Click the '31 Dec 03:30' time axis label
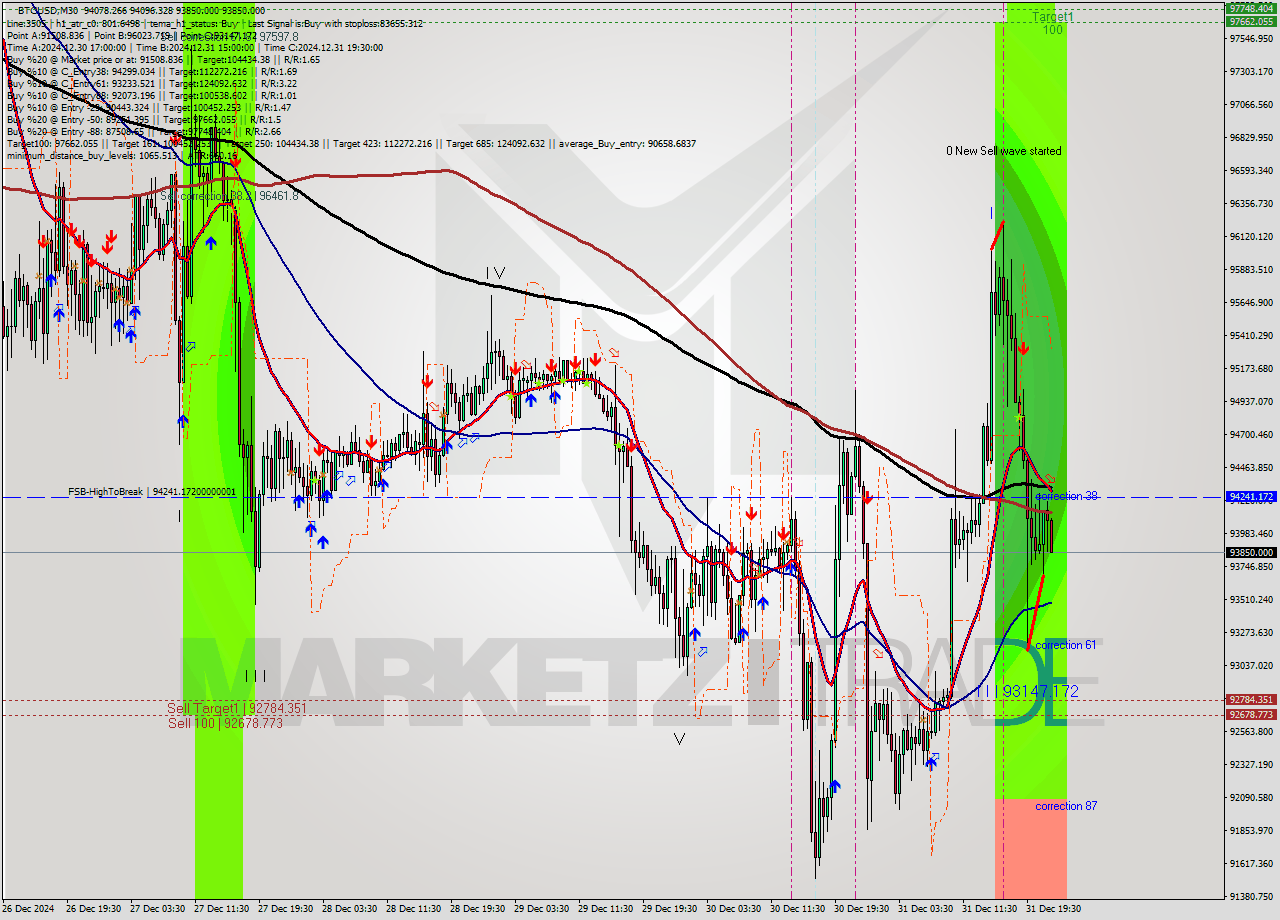Screen dimensions: 1280x920 (928, 909)
